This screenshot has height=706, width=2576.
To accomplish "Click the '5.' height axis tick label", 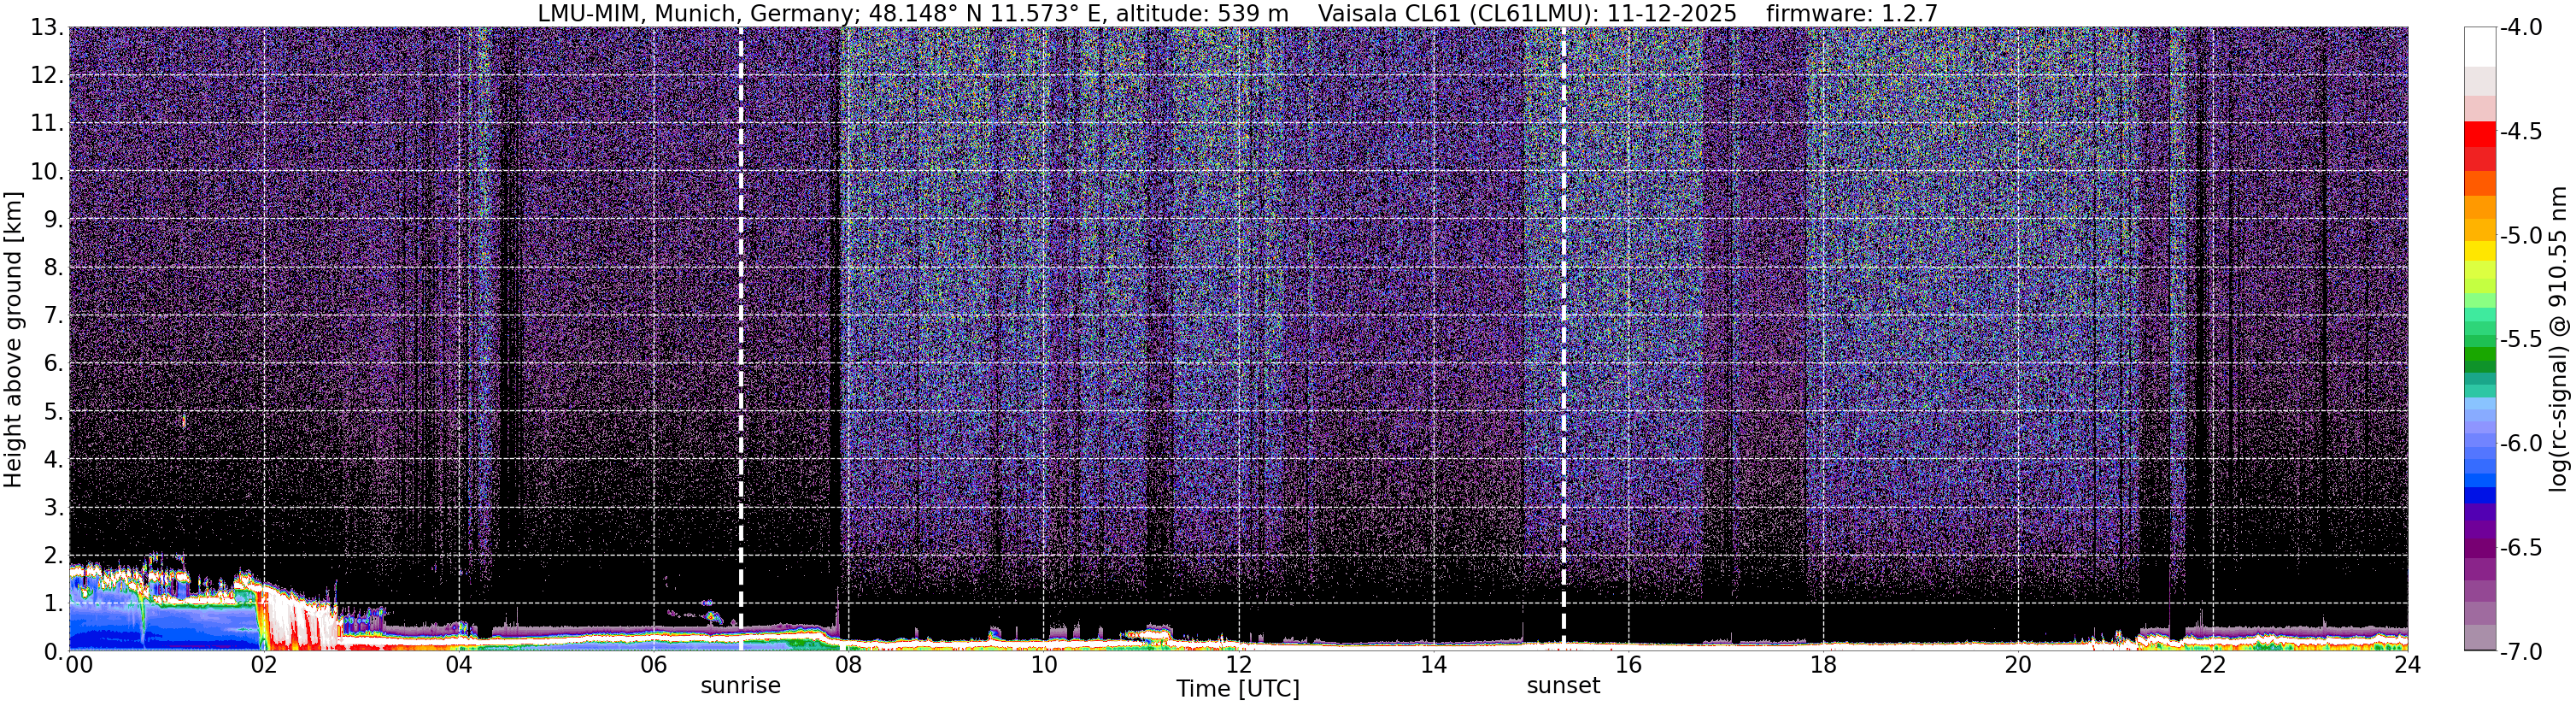I will point(53,411).
